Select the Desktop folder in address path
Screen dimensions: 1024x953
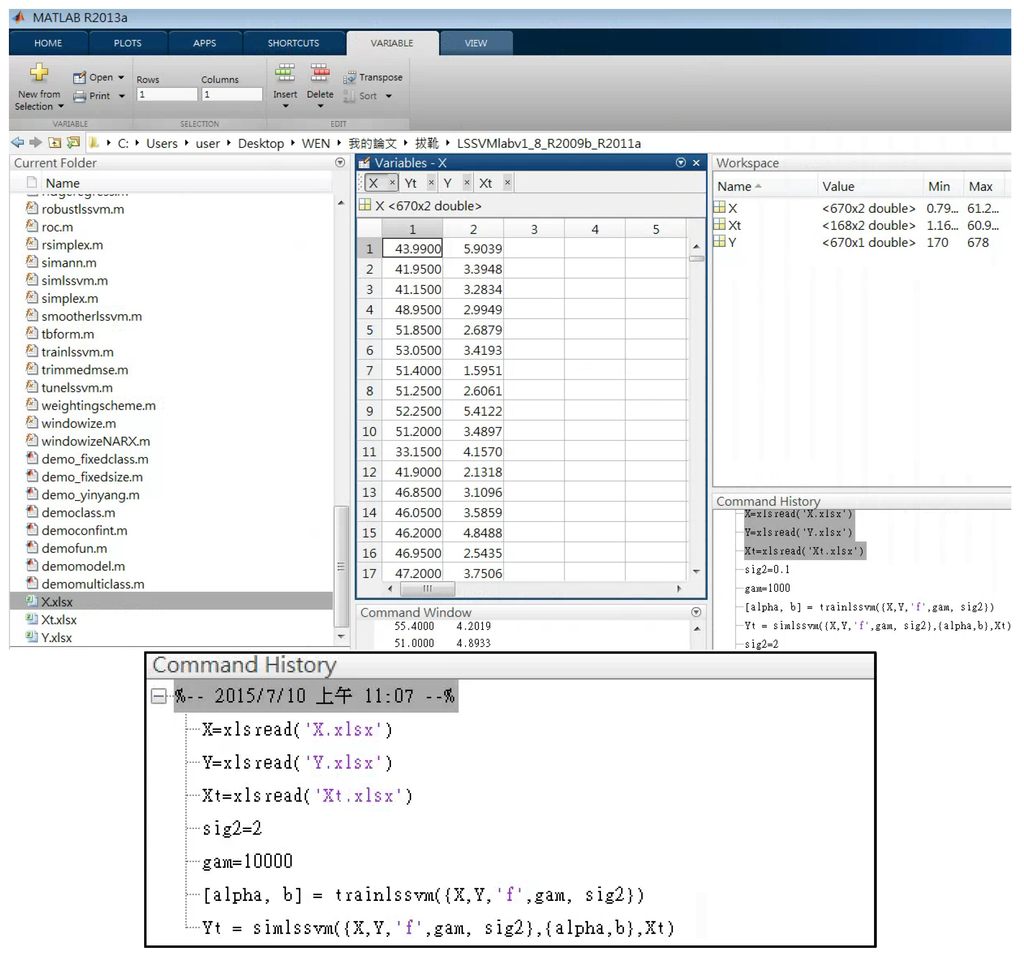tap(261, 143)
